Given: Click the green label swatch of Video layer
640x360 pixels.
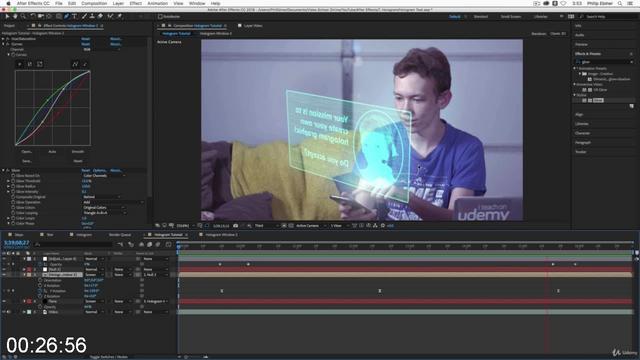Looking at the screenshot, I should [x=29, y=312].
